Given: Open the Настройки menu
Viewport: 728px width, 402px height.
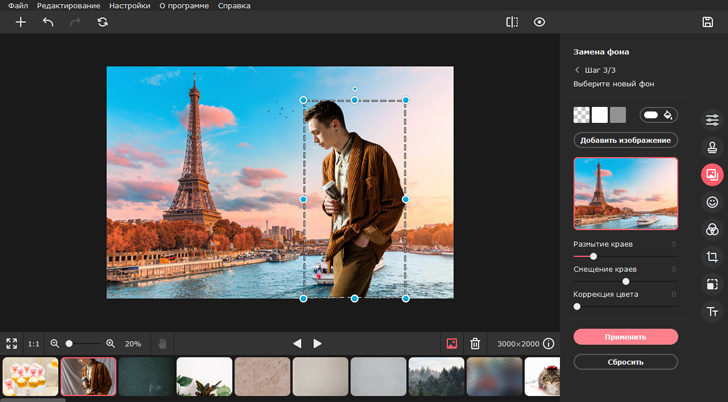Looking at the screenshot, I should [x=130, y=6].
